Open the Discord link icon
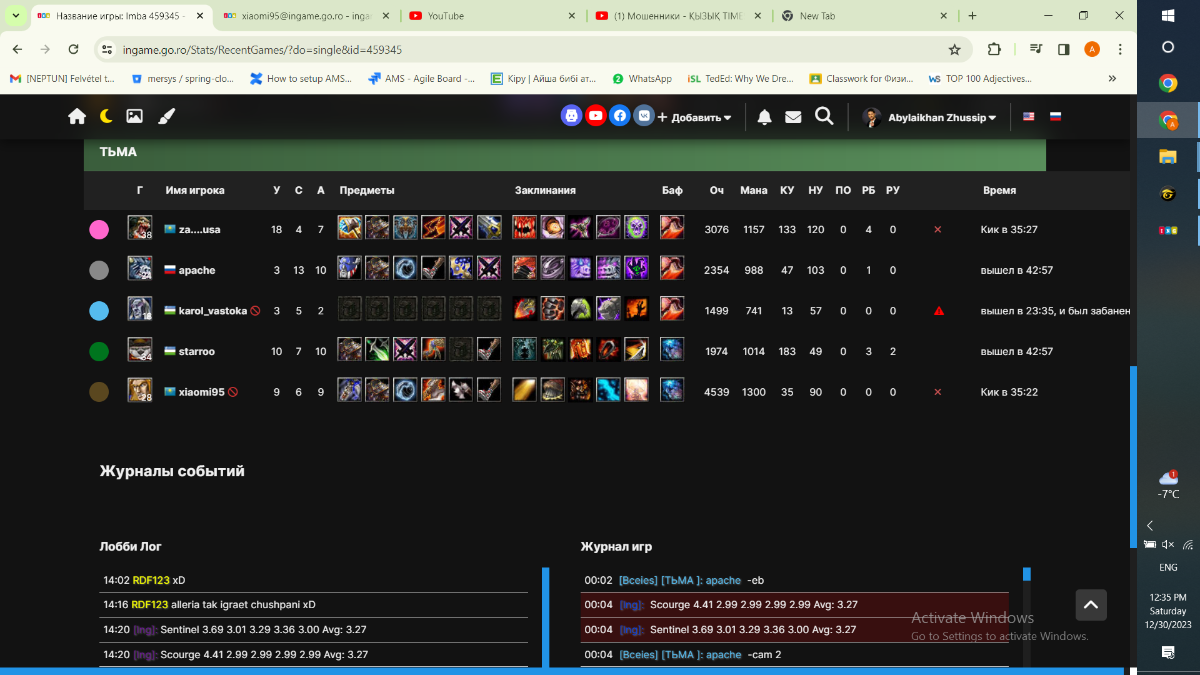The image size is (1200, 675). tap(571, 116)
